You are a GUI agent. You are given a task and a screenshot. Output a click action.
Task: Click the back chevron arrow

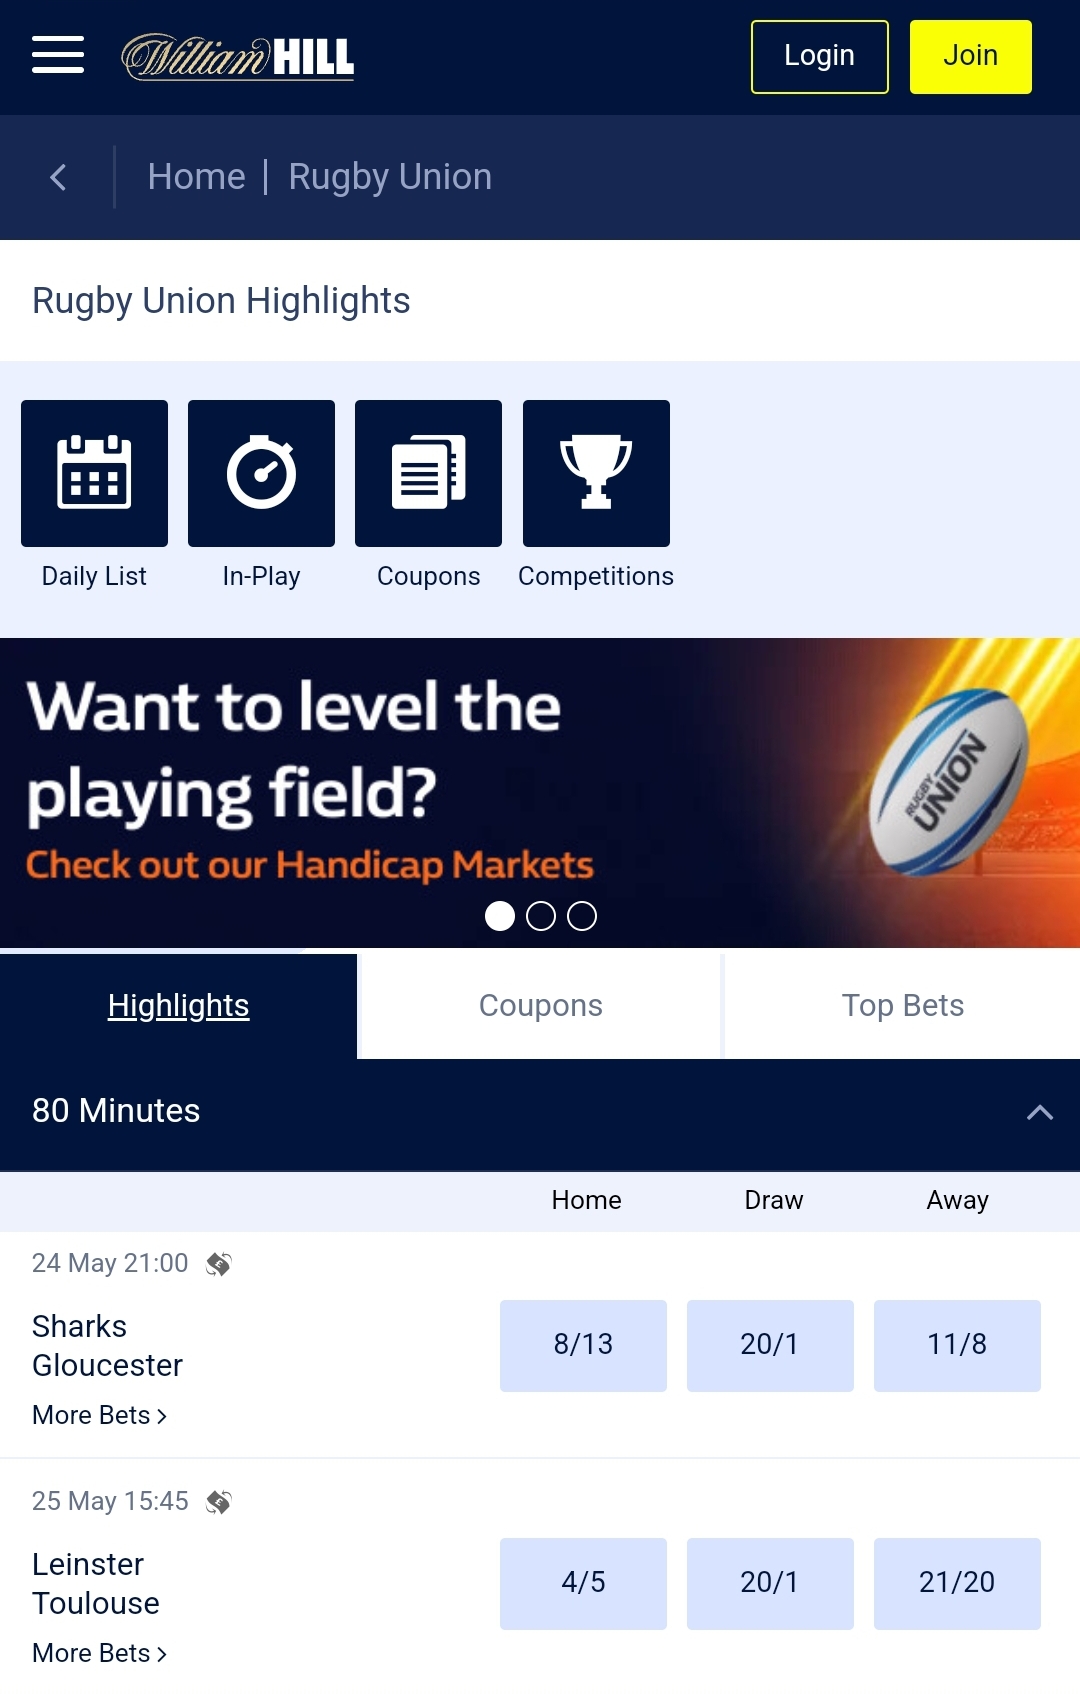(58, 176)
